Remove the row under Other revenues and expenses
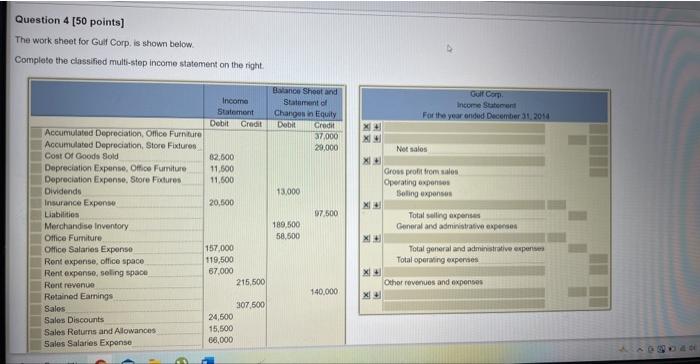The height and width of the screenshot is (364, 700). 367,295
